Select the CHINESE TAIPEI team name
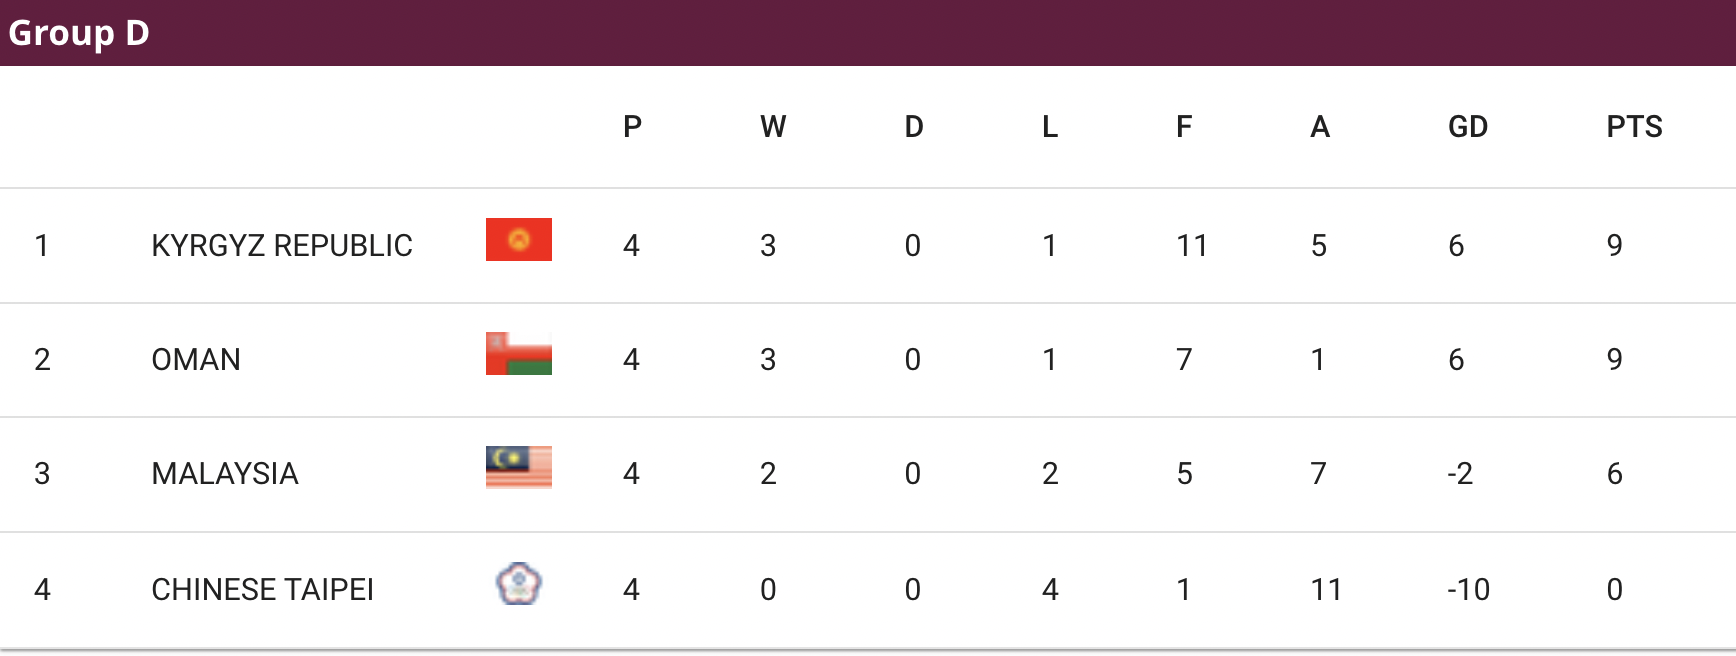This screenshot has height=656, width=1736. click(x=262, y=589)
